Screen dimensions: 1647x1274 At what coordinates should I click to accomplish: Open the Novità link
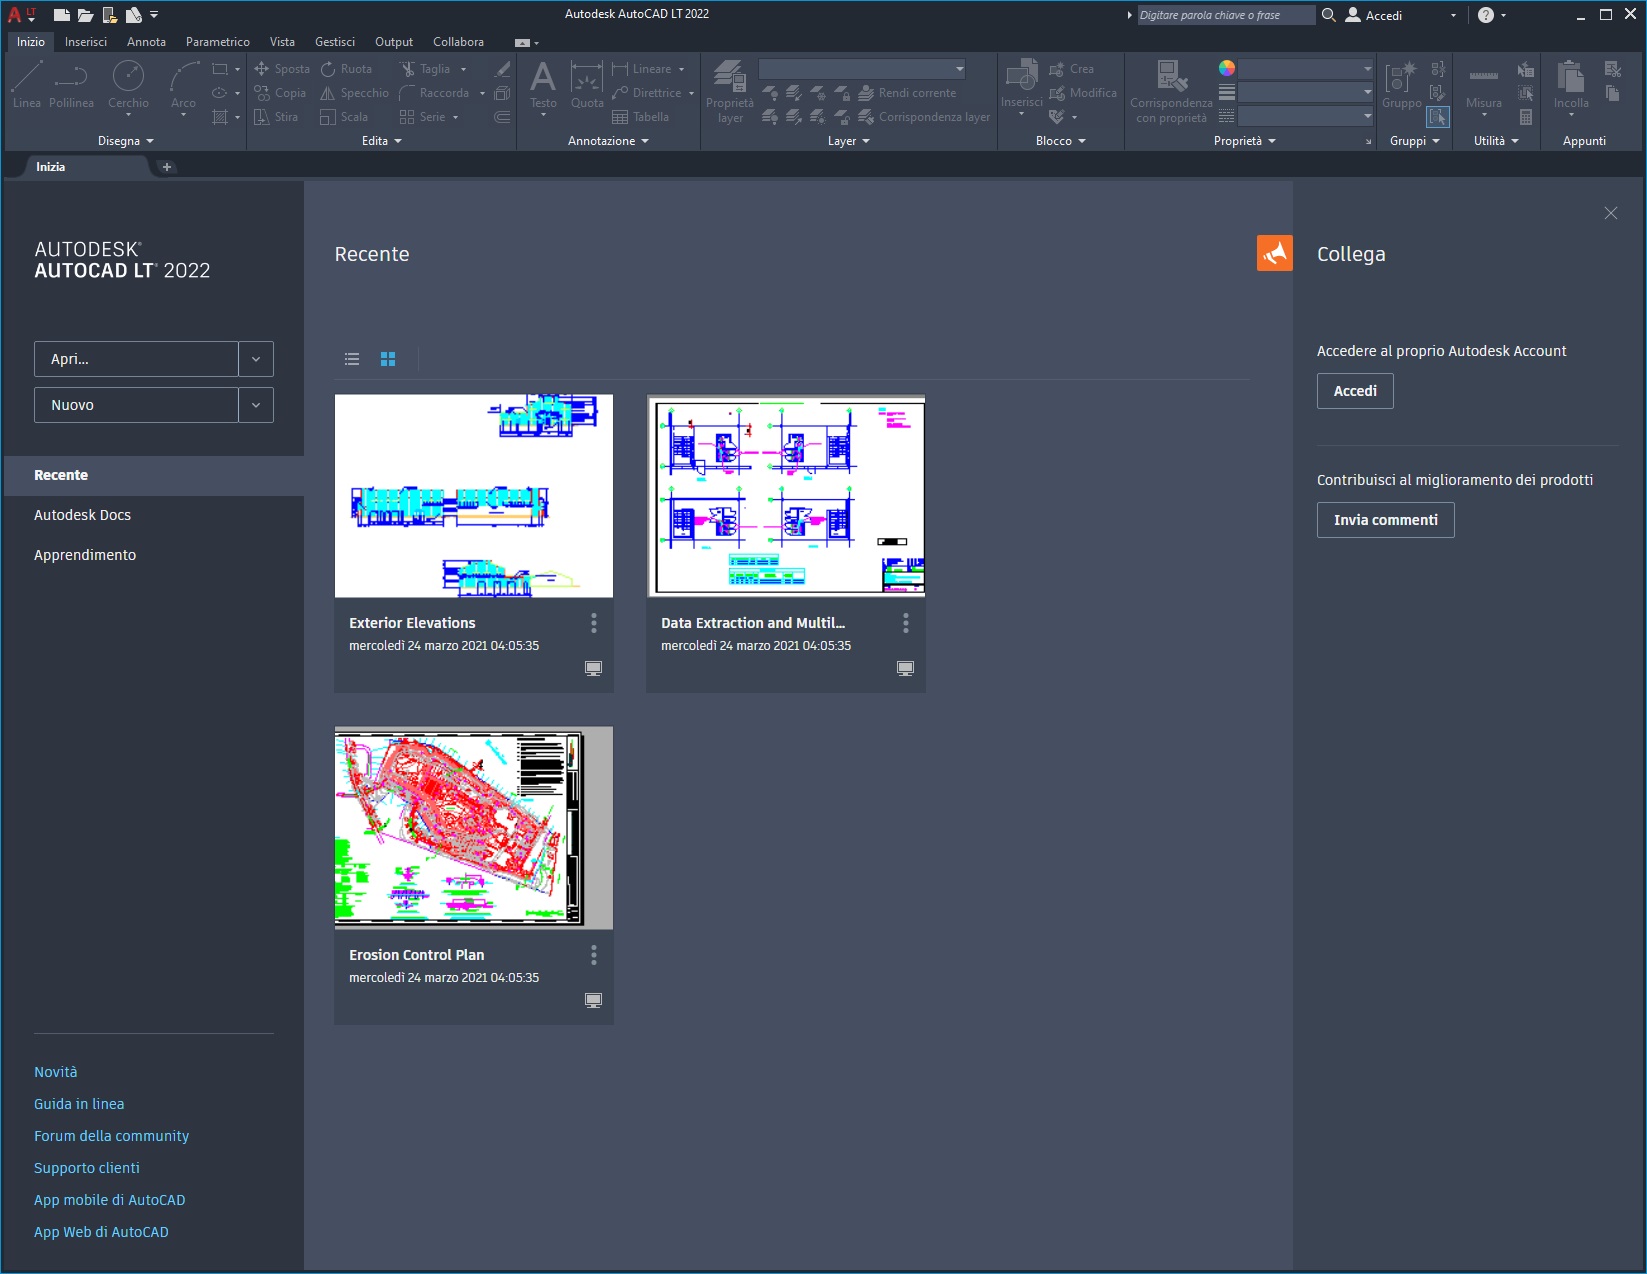pos(55,1072)
